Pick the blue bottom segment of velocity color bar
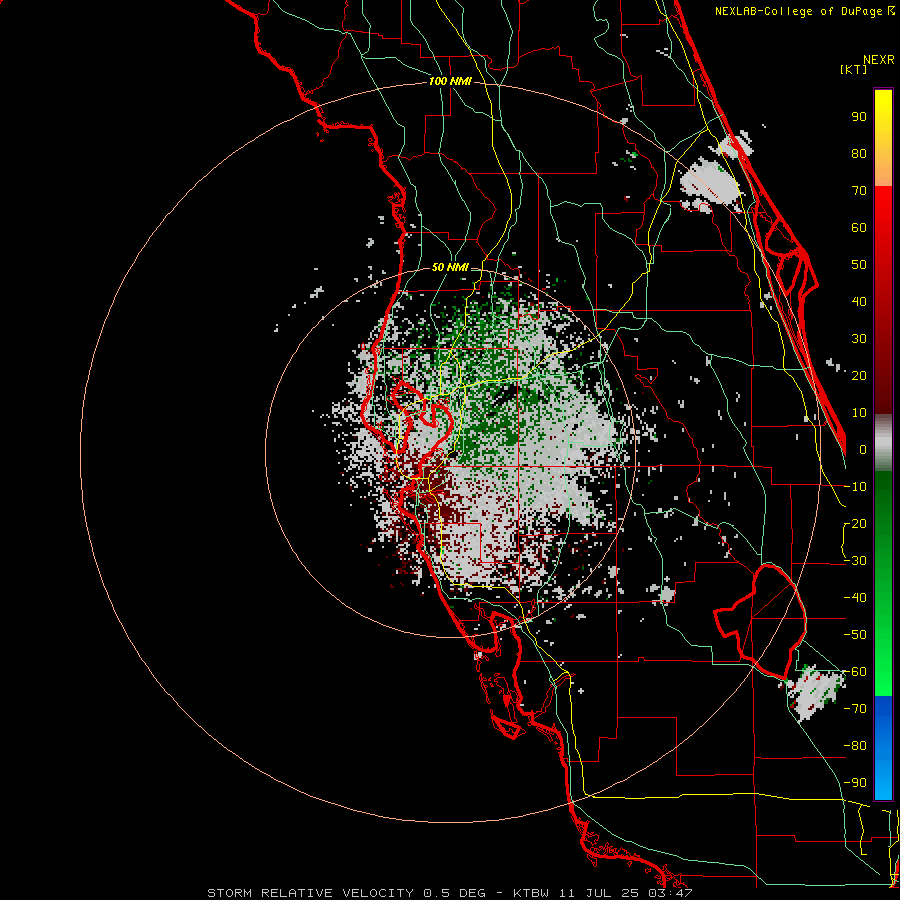Screen dimensions: 900x900 [x=883, y=747]
